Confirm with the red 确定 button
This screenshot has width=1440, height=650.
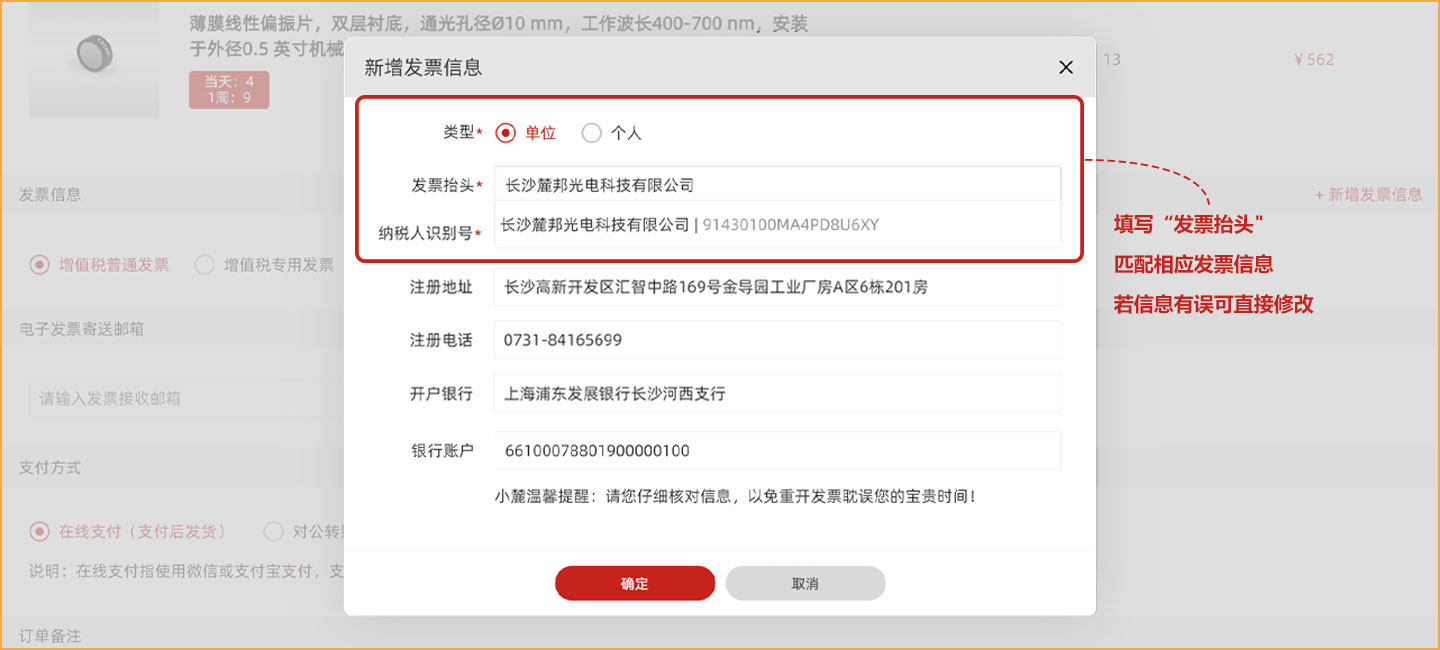tap(635, 584)
